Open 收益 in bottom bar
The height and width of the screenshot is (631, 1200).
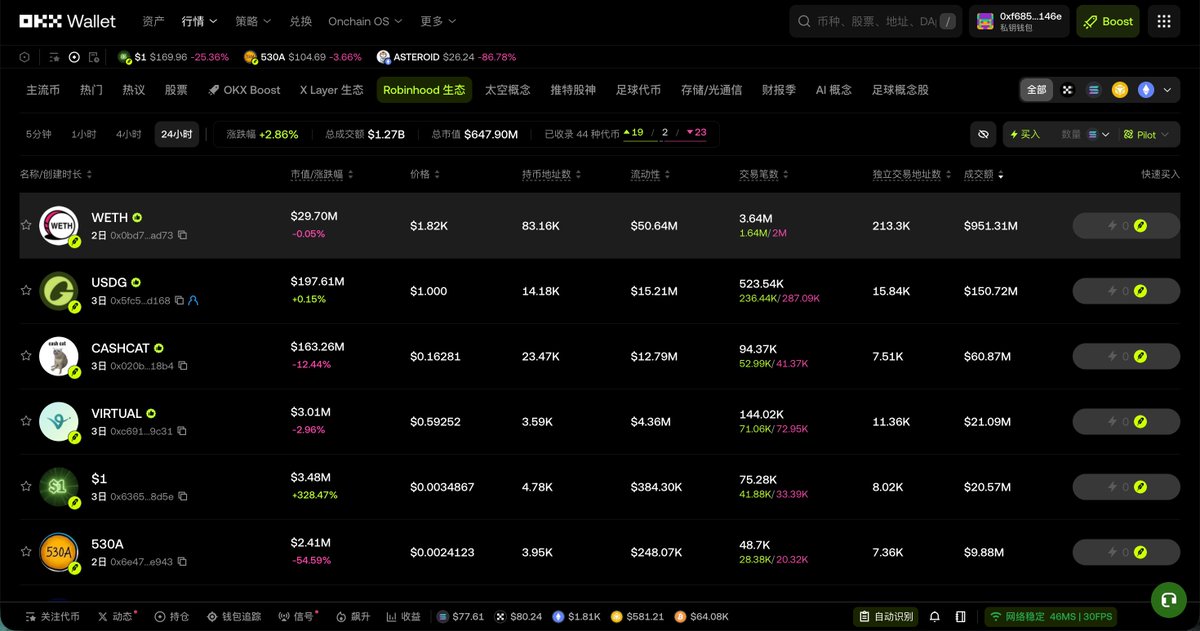point(403,617)
